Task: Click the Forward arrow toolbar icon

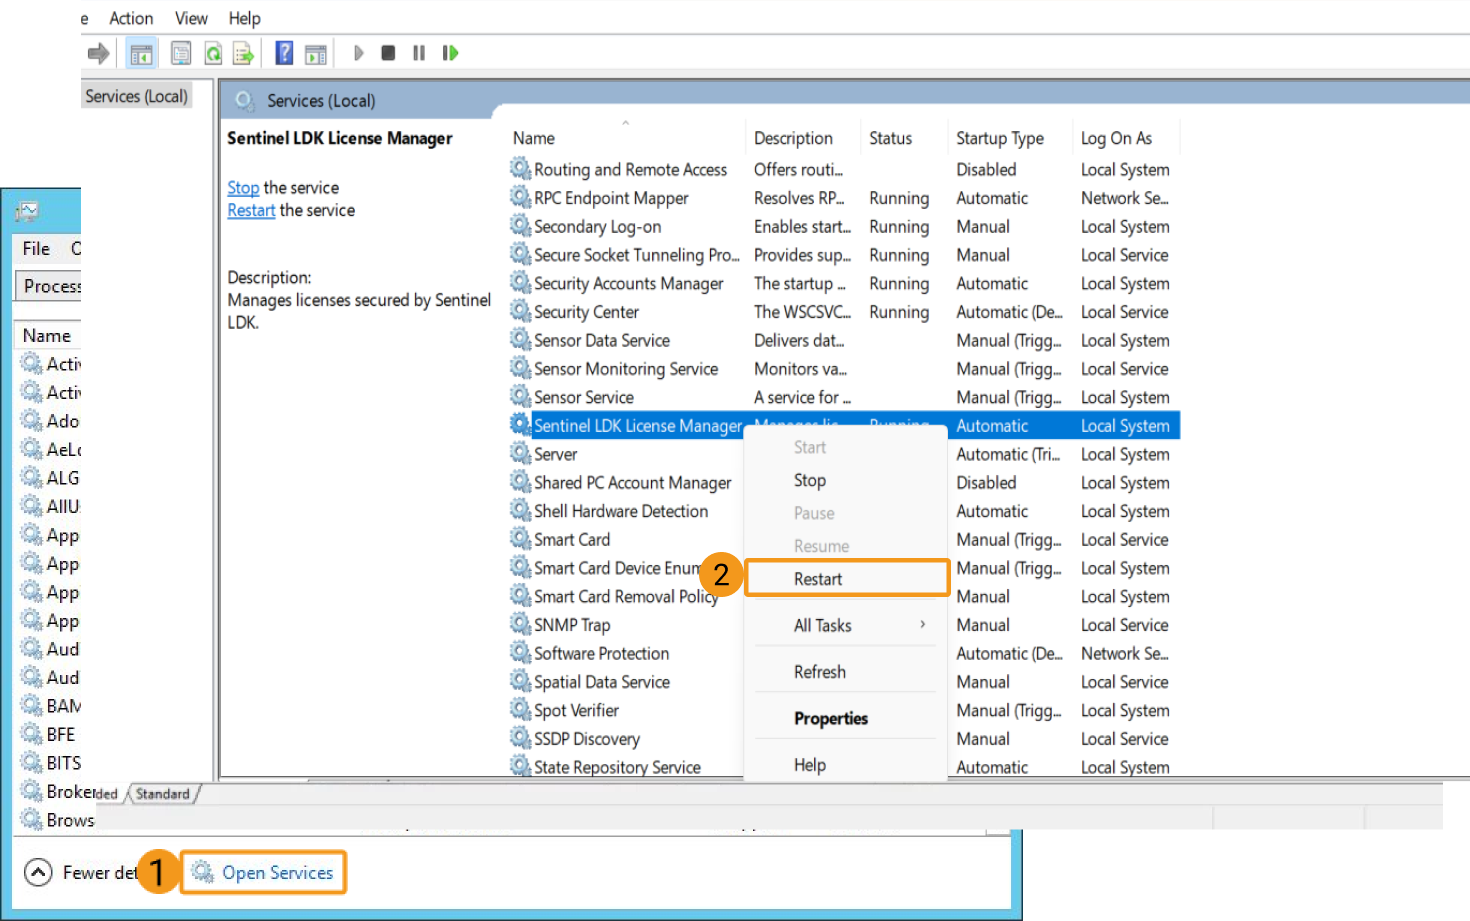Action: tap(98, 53)
